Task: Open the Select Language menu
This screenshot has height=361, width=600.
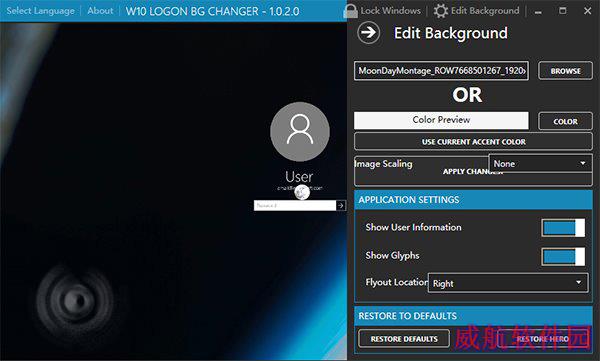Action: [x=41, y=11]
